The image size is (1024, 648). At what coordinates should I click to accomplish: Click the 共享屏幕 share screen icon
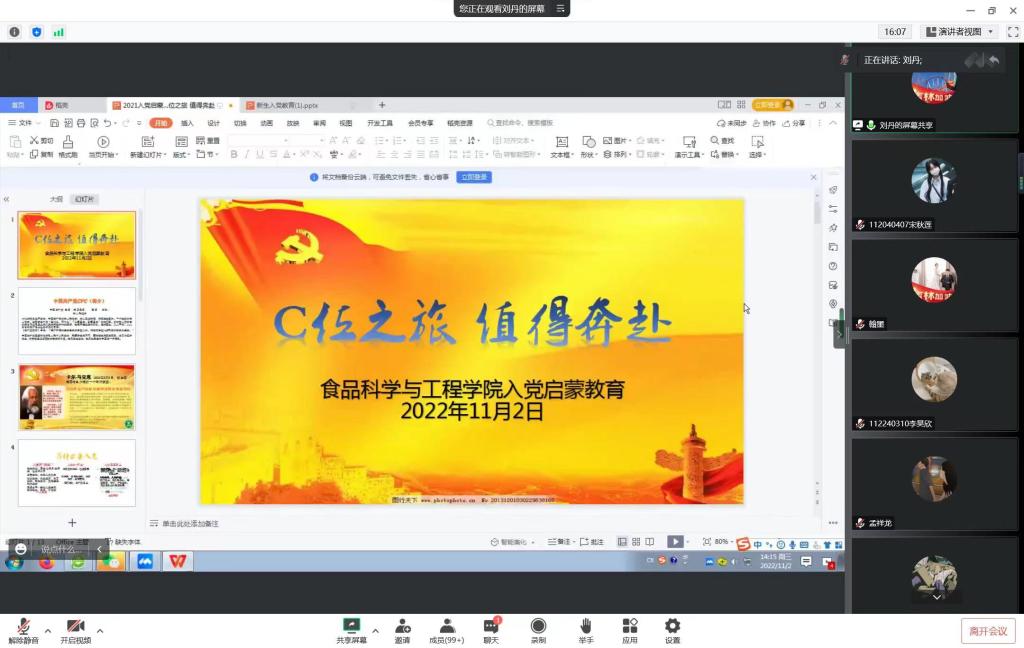click(x=351, y=626)
